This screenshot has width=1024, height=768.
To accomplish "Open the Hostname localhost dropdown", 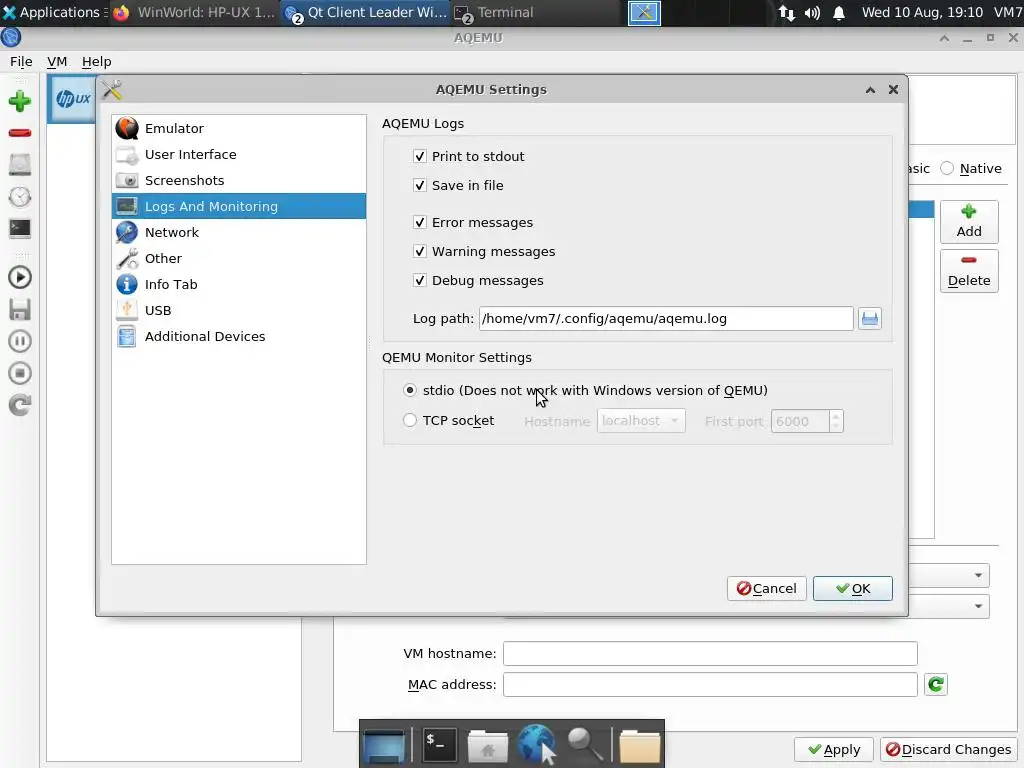I will pyautogui.click(x=641, y=421).
